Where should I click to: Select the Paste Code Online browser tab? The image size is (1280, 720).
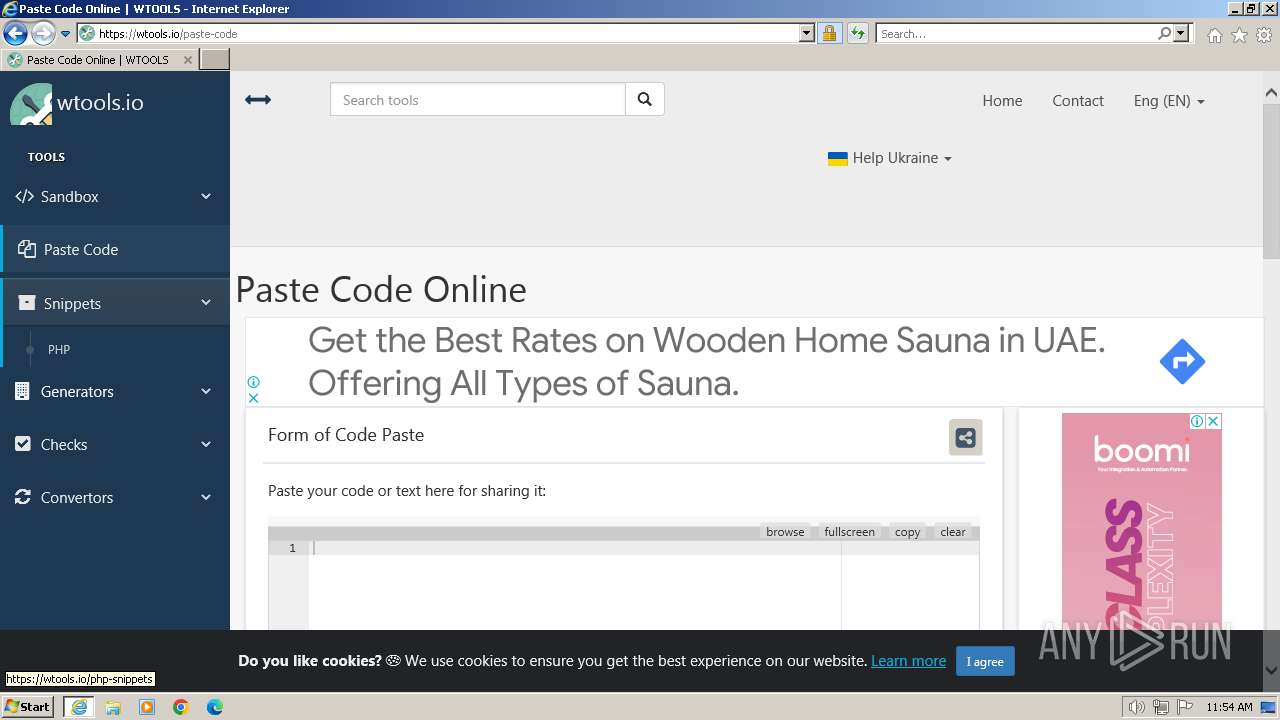point(100,60)
